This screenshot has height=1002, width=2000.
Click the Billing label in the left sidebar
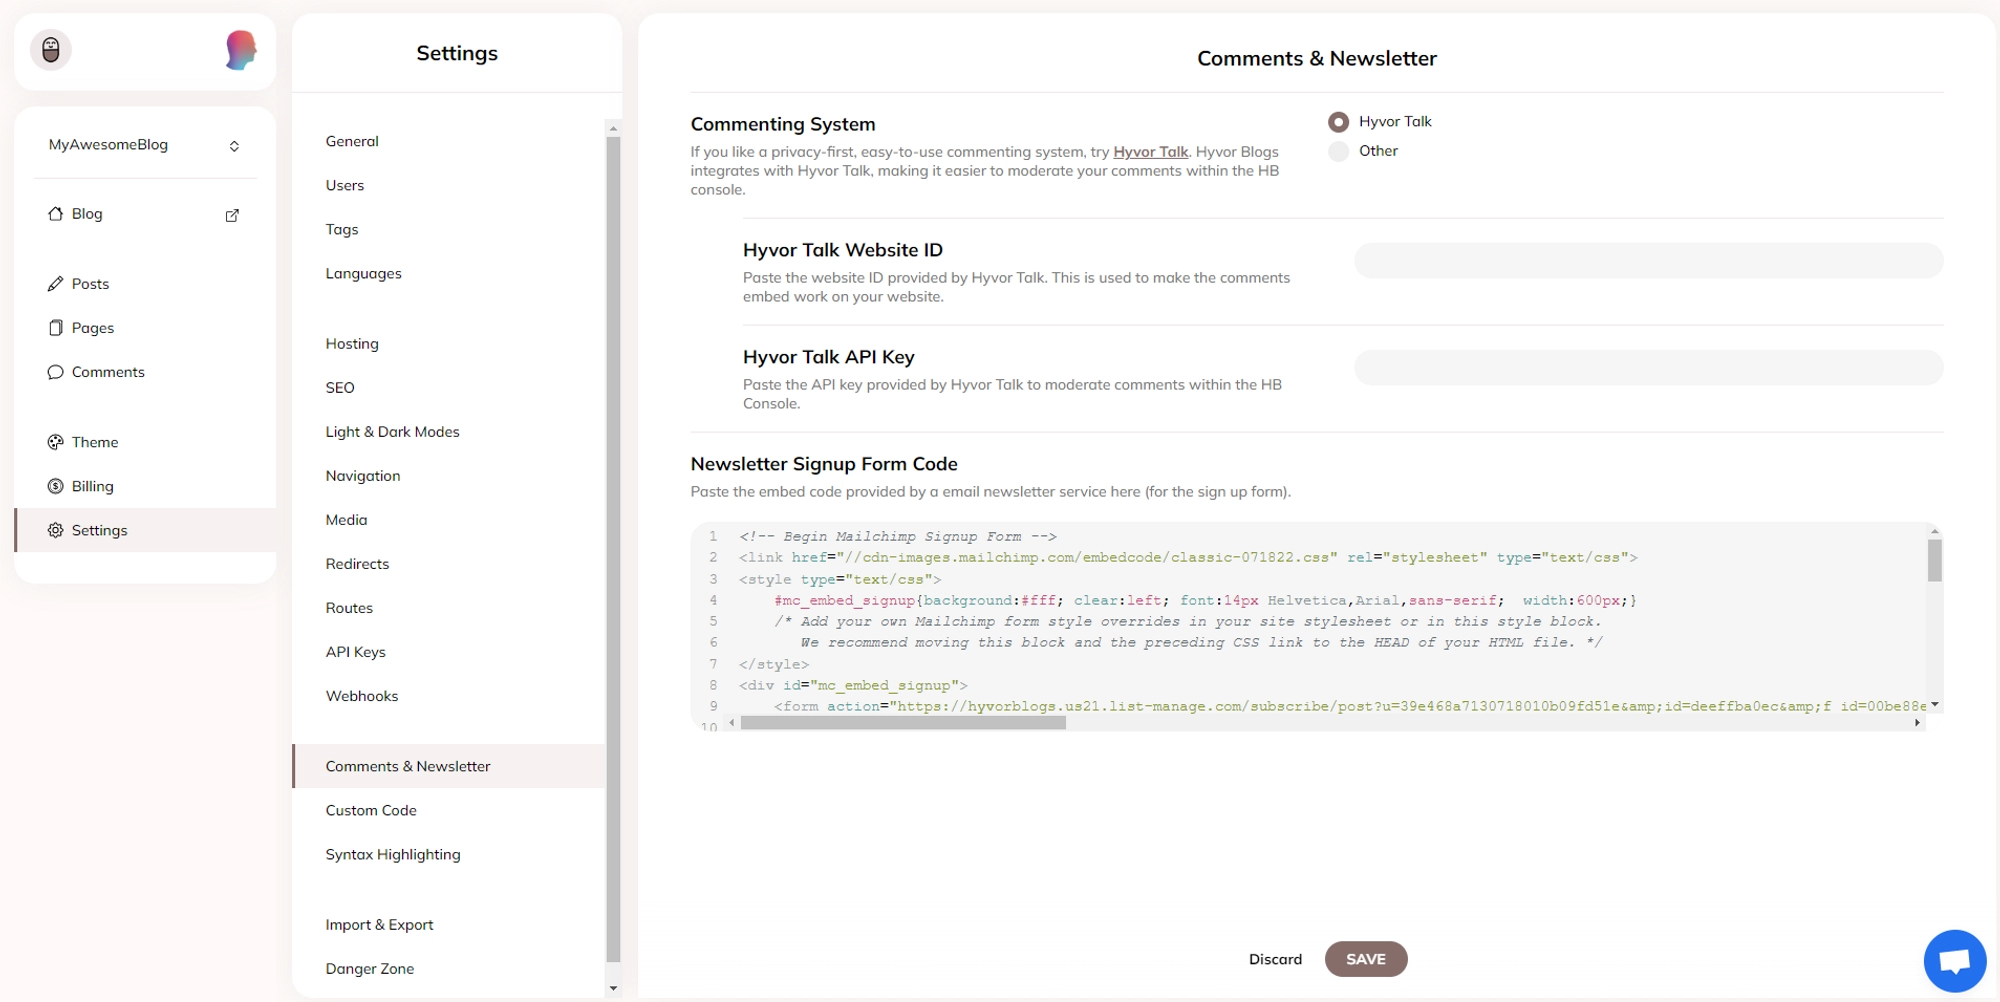(x=93, y=486)
